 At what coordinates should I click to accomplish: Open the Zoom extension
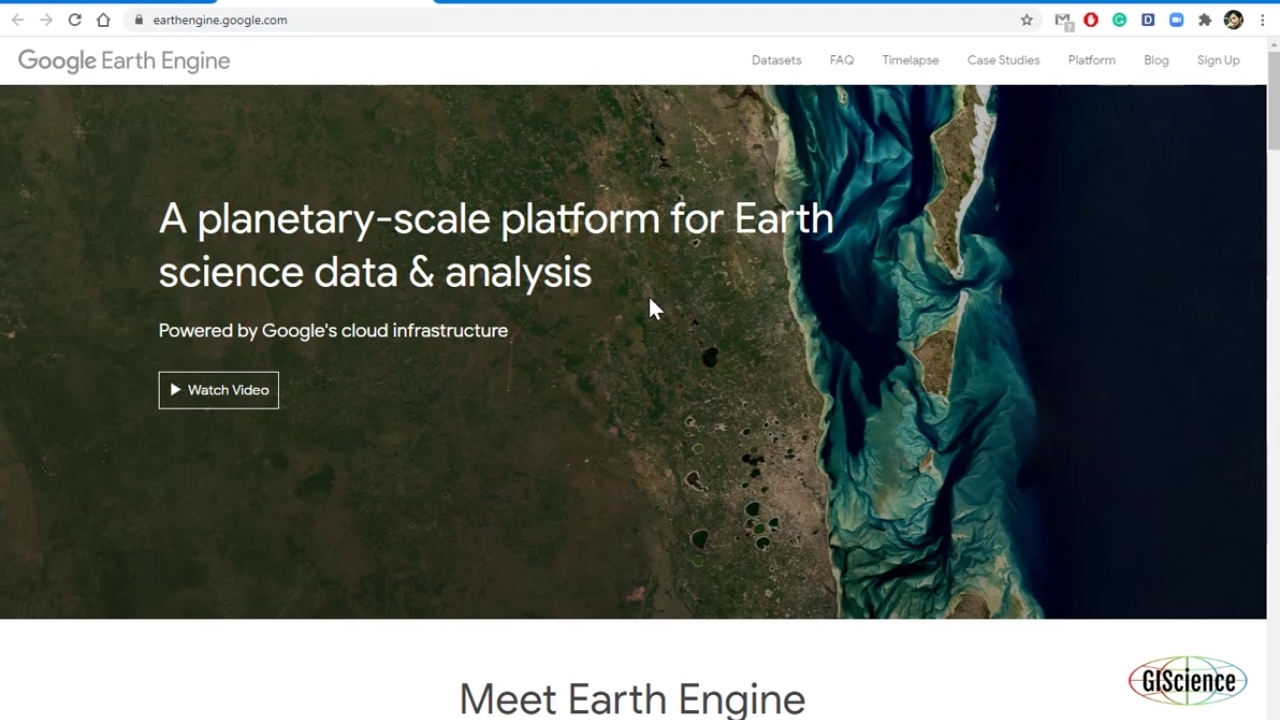click(x=1177, y=20)
